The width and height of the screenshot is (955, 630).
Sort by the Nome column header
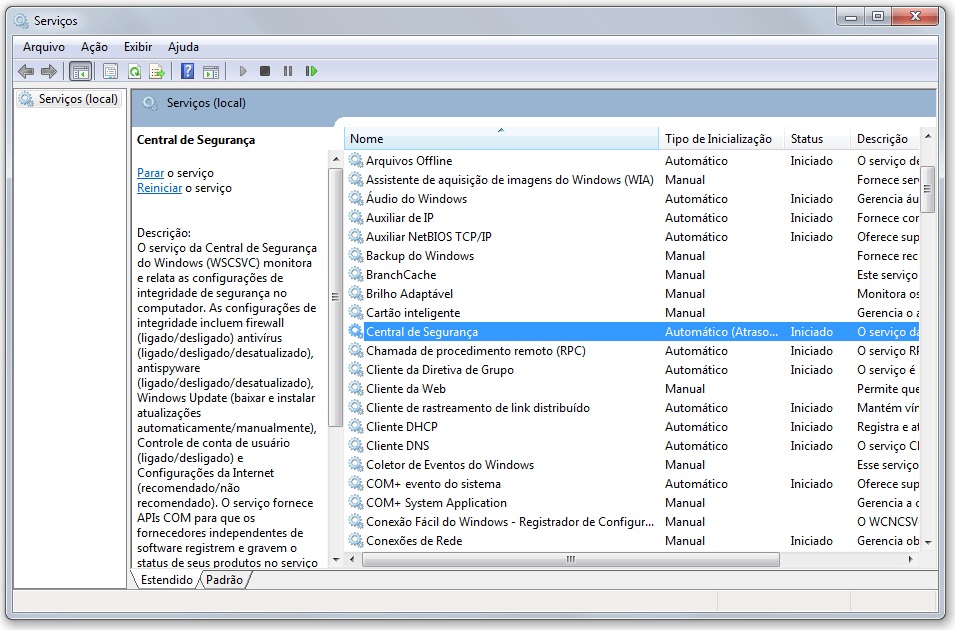tap(502, 139)
